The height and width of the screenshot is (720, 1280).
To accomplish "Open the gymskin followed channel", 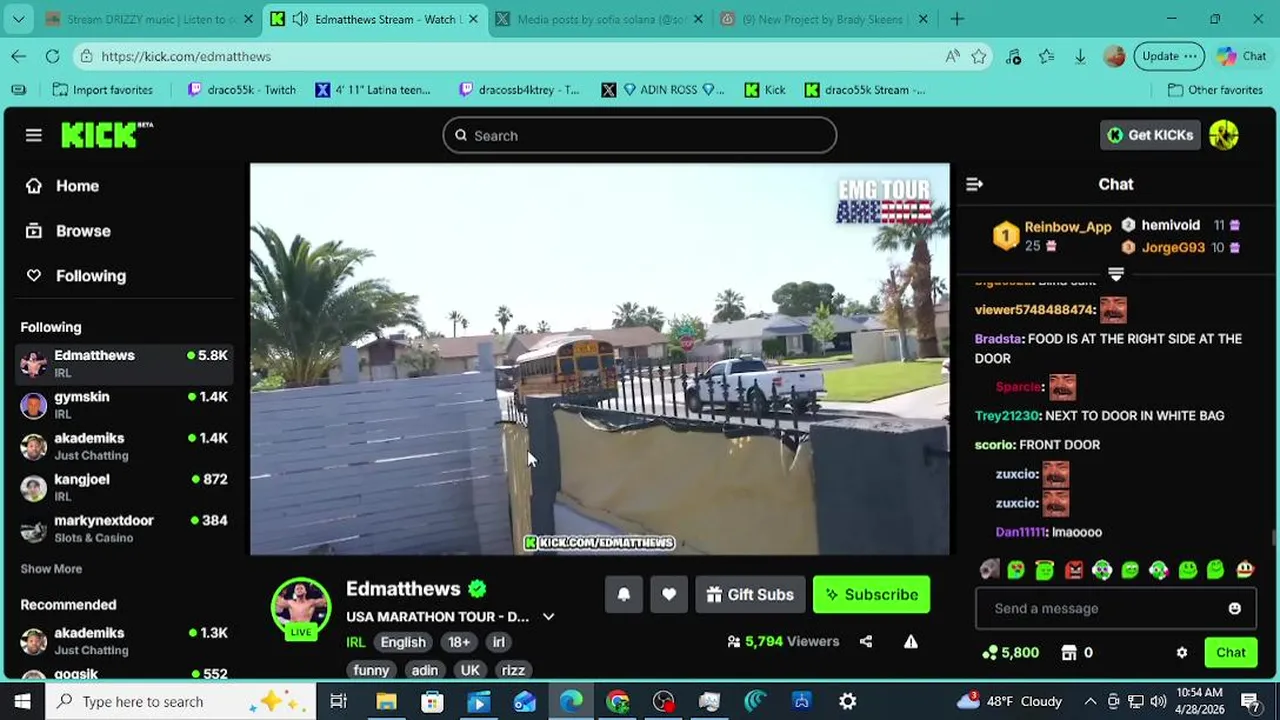I will click(x=125, y=405).
